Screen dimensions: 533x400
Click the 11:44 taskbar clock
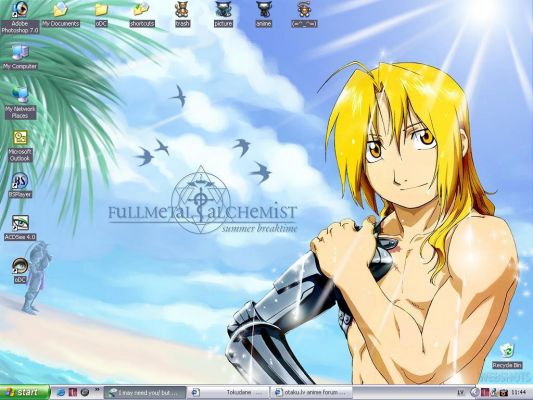(x=519, y=393)
